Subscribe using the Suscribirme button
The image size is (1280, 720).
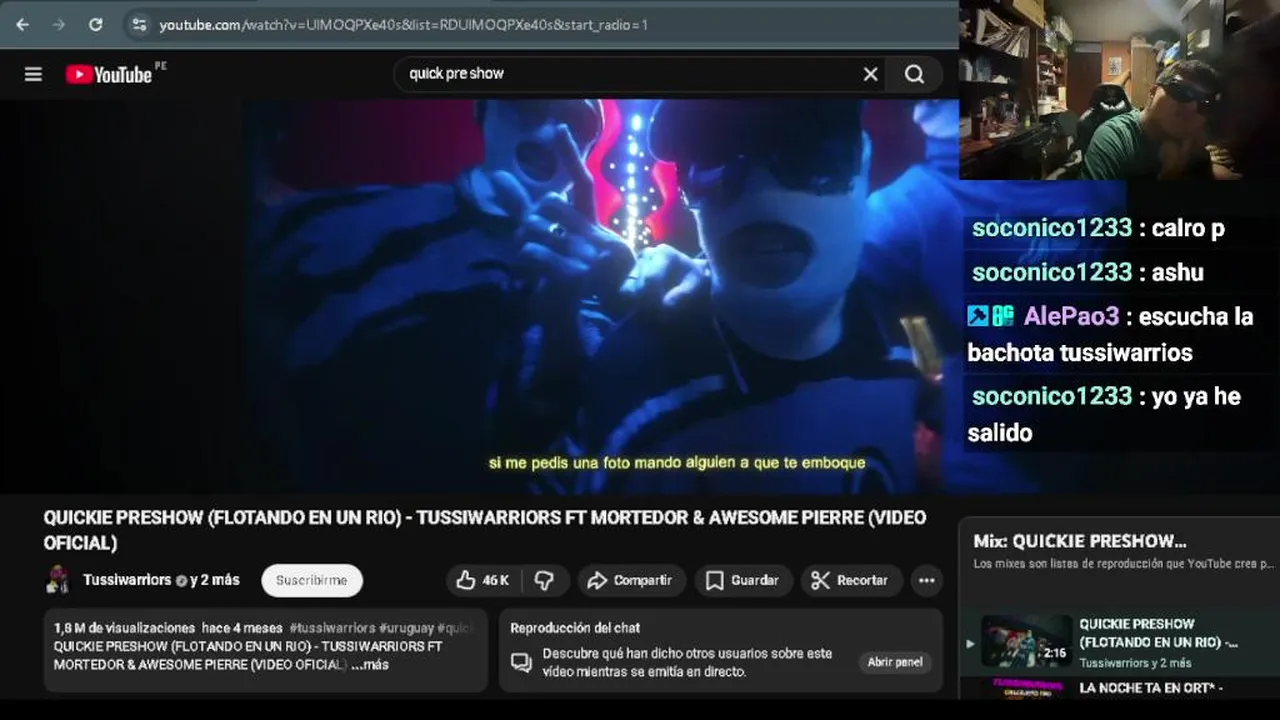pyautogui.click(x=312, y=580)
